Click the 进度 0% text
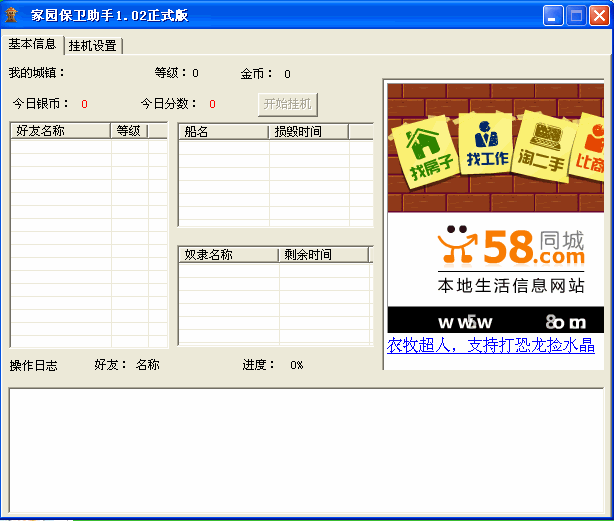 pos(273,365)
